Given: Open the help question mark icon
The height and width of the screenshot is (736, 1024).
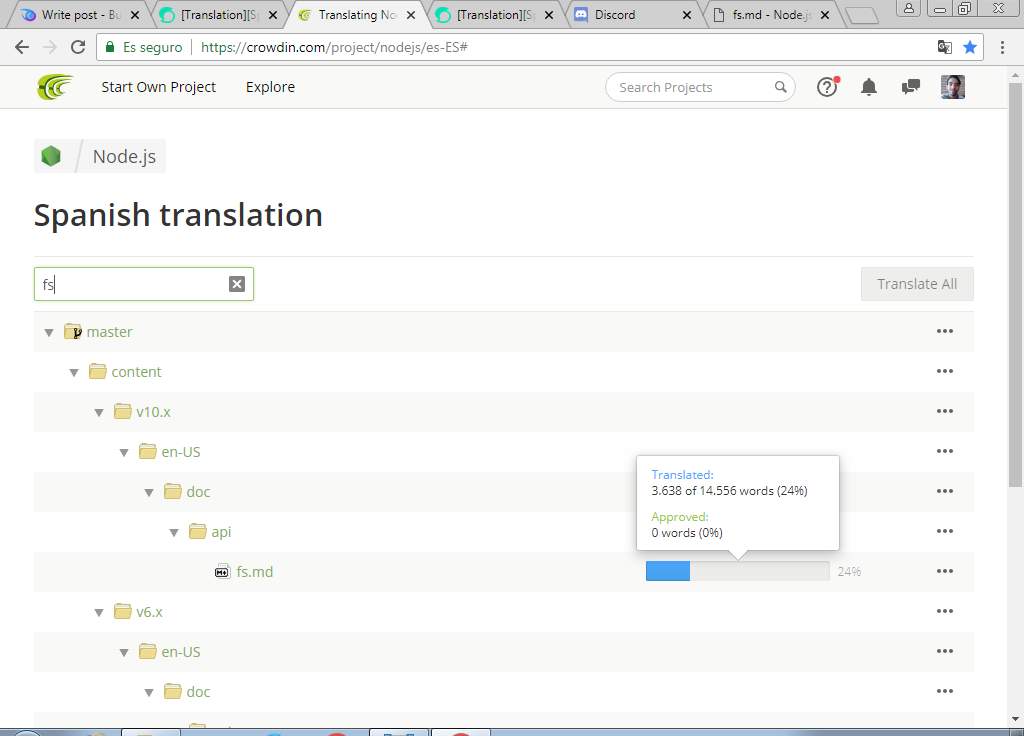Looking at the screenshot, I should [x=827, y=87].
